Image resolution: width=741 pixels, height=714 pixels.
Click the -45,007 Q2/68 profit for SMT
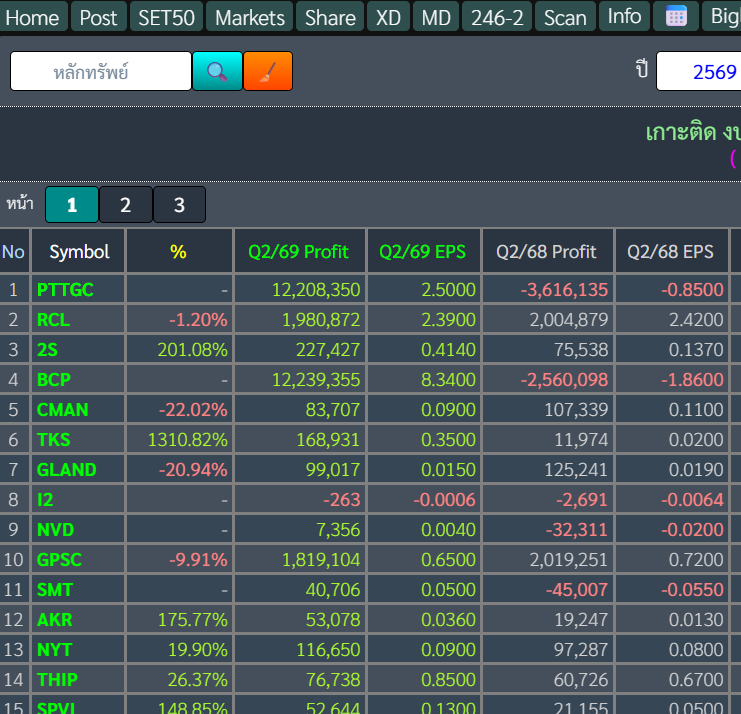click(x=577, y=590)
